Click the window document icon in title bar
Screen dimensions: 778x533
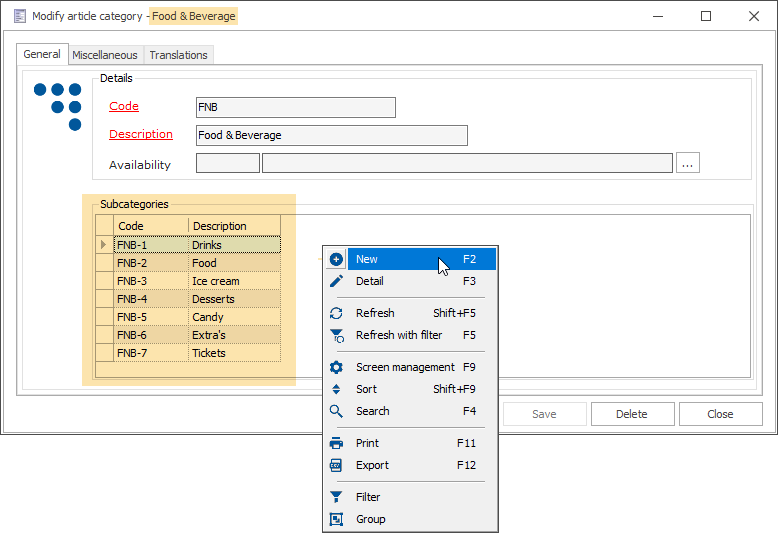tap(20, 16)
